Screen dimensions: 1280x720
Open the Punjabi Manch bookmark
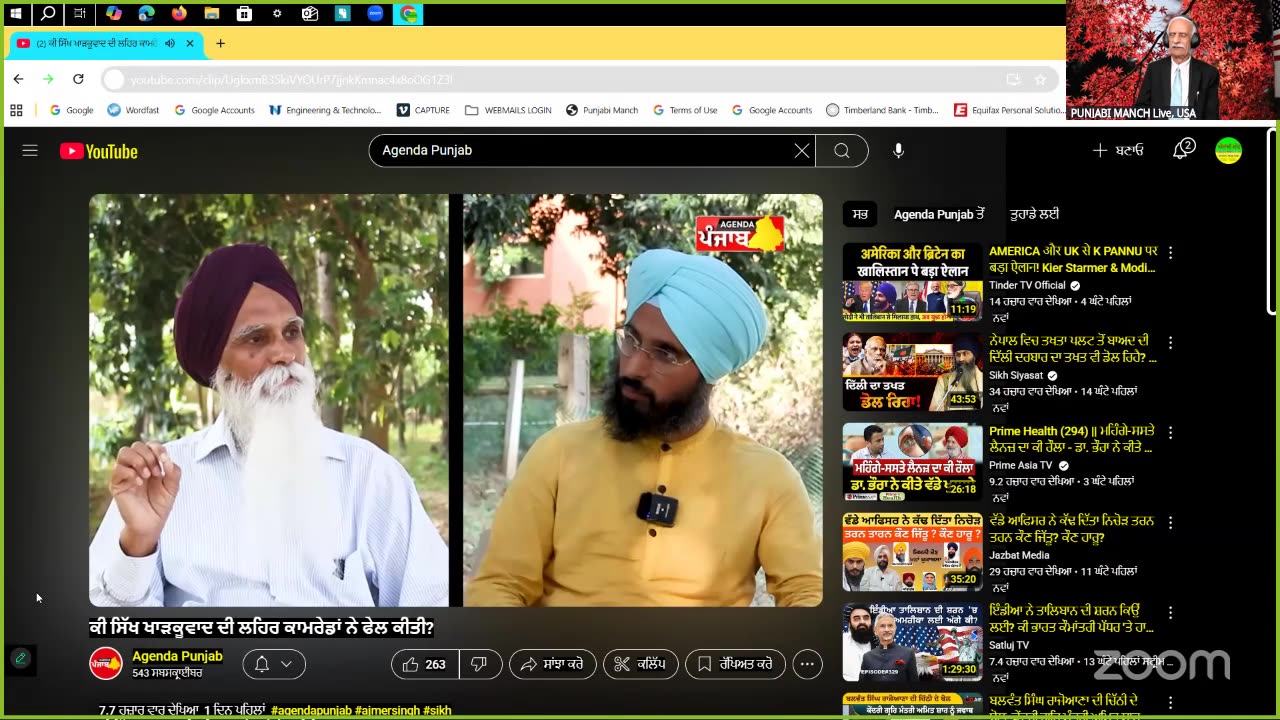coord(602,110)
